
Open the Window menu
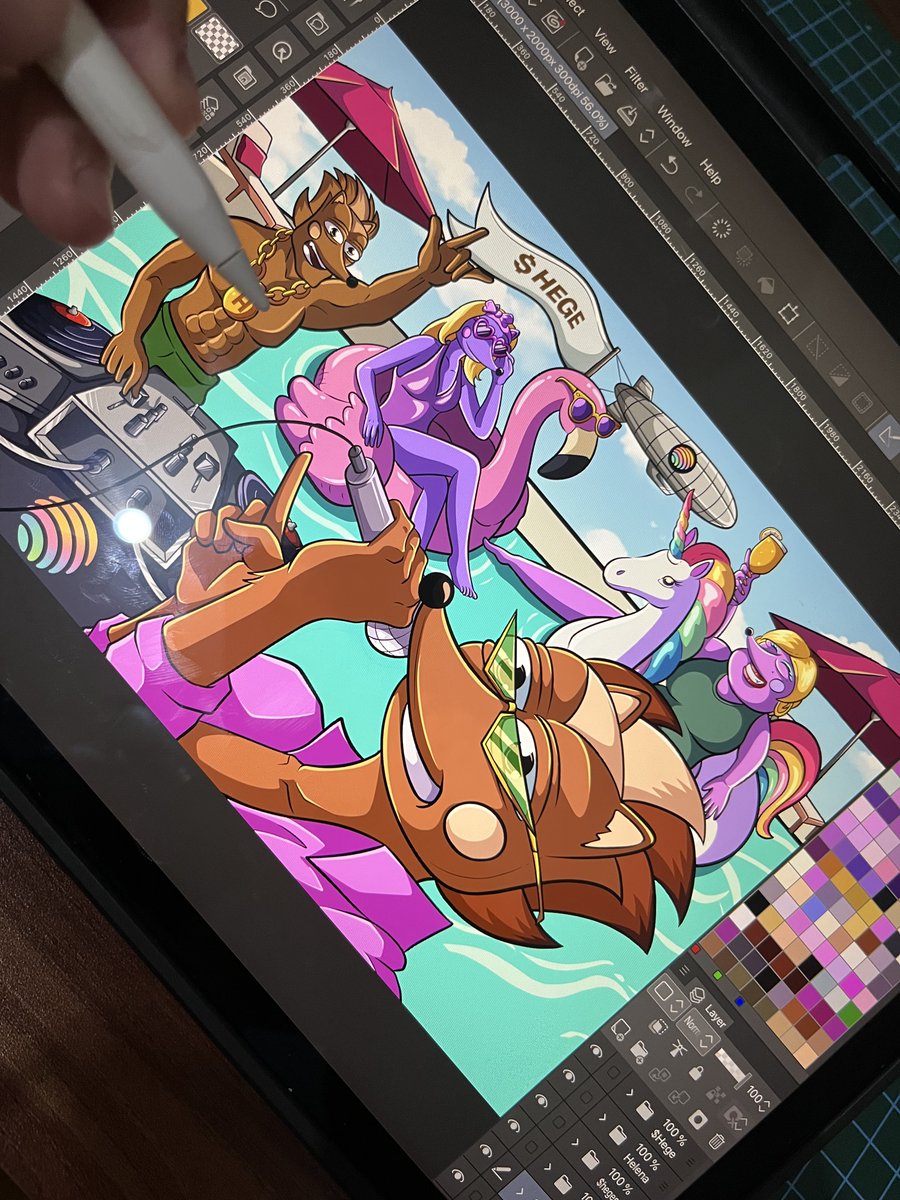(x=675, y=126)
